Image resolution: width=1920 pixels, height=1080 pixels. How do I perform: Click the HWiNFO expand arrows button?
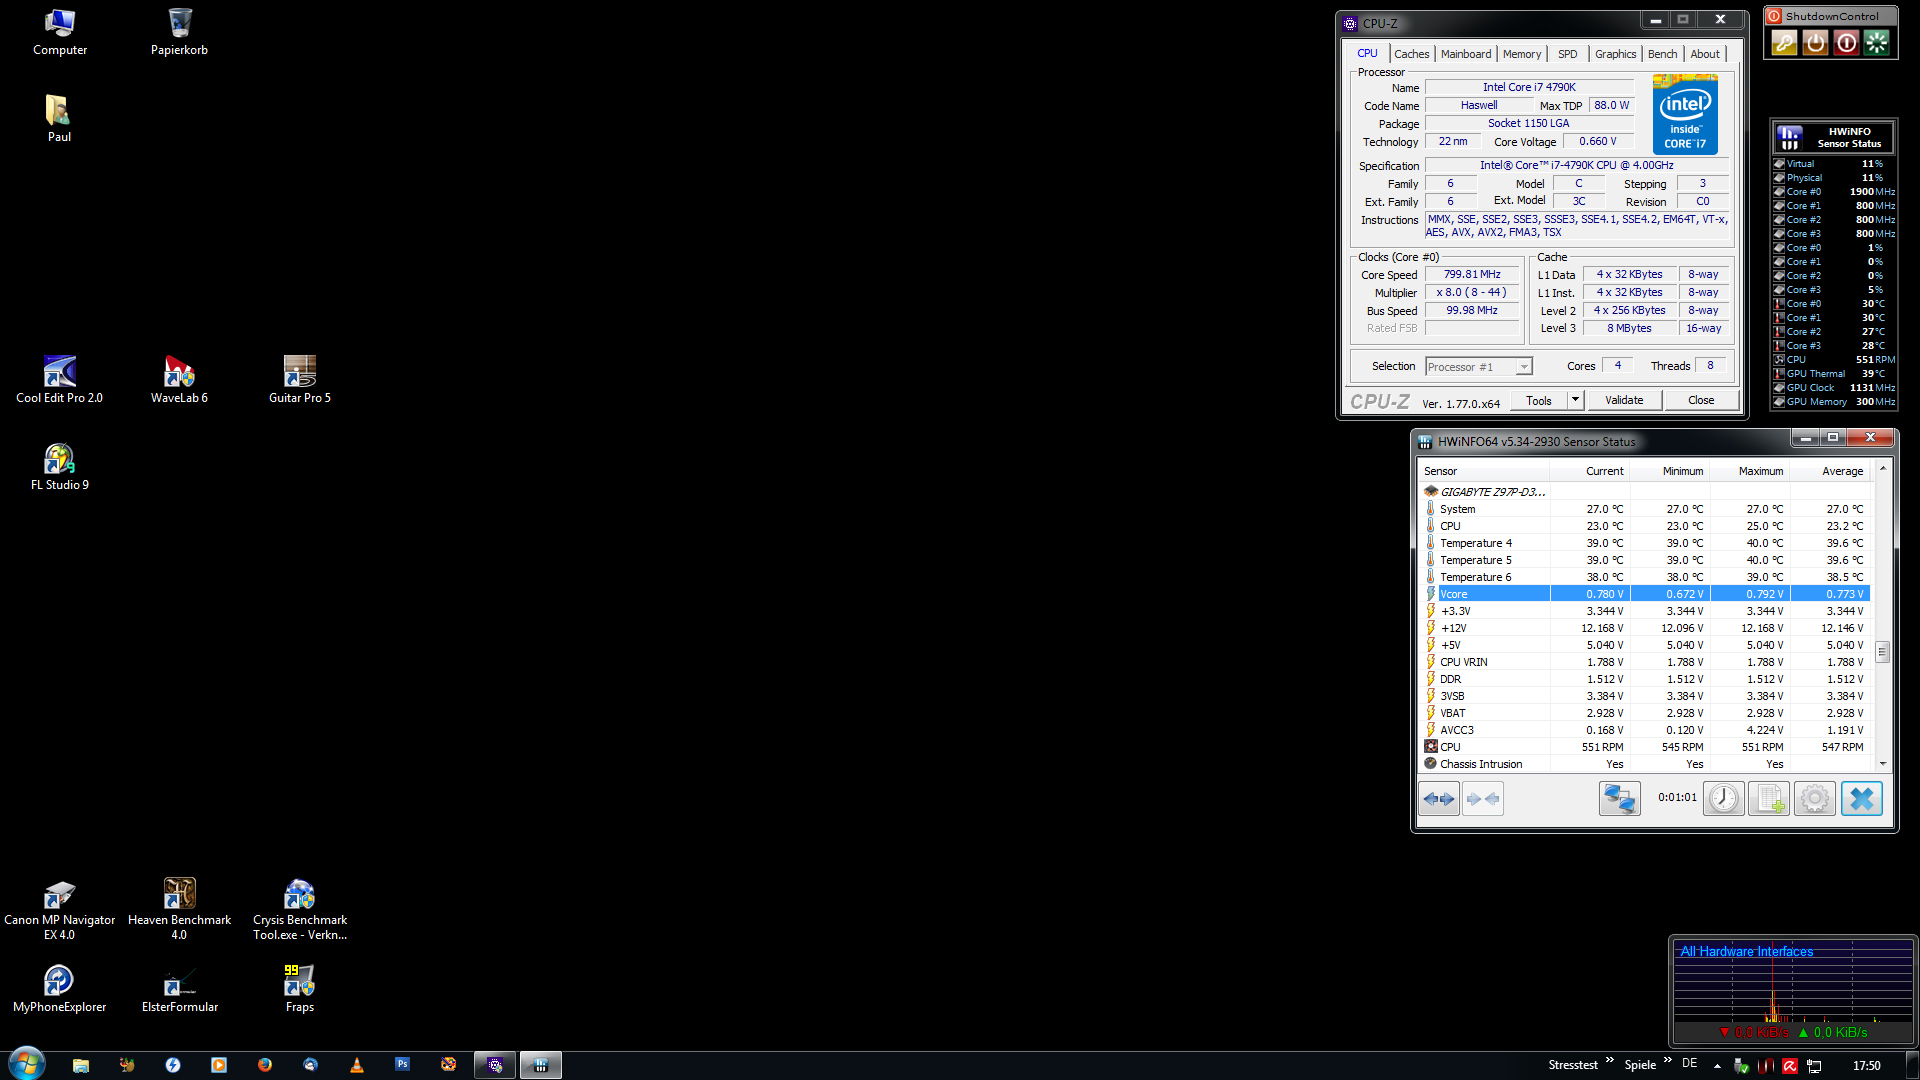point(1439,798)
